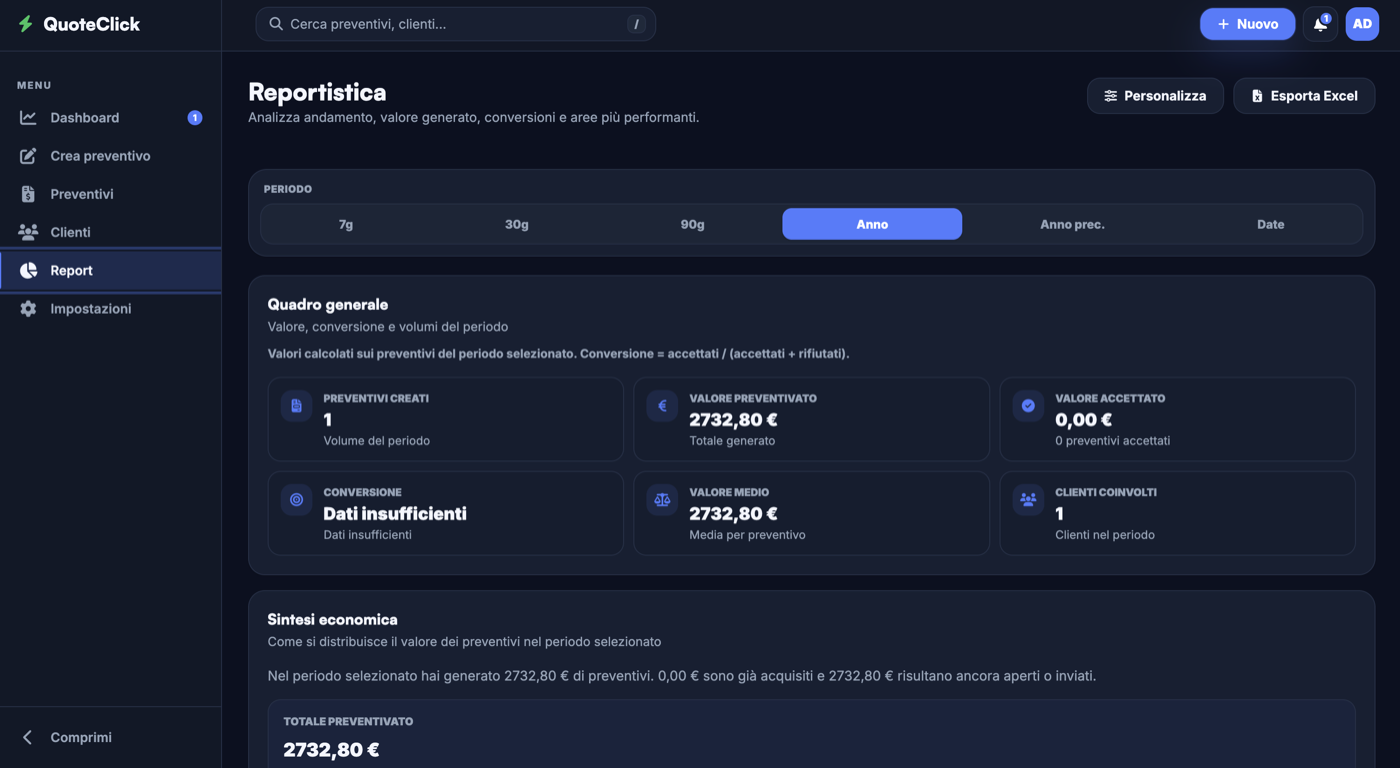Click the Conversione target icon
The height and width of the screenshot is (768, 1400).
tap(296, 500)
